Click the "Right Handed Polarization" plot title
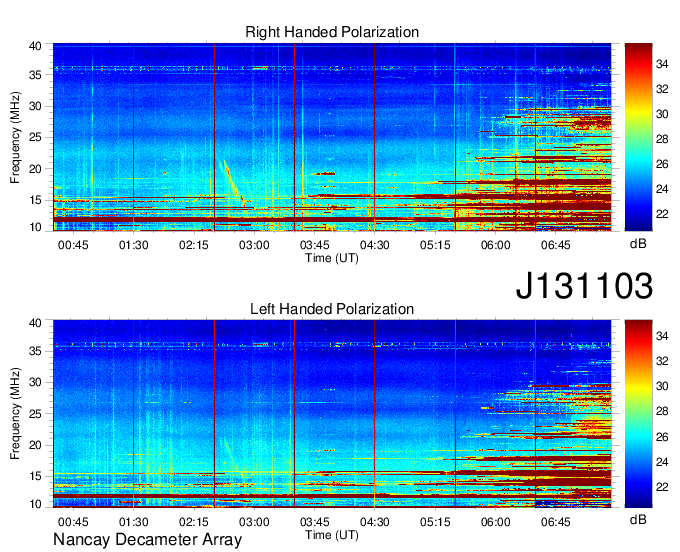The image size is (680, 552). tap(332, 32)
